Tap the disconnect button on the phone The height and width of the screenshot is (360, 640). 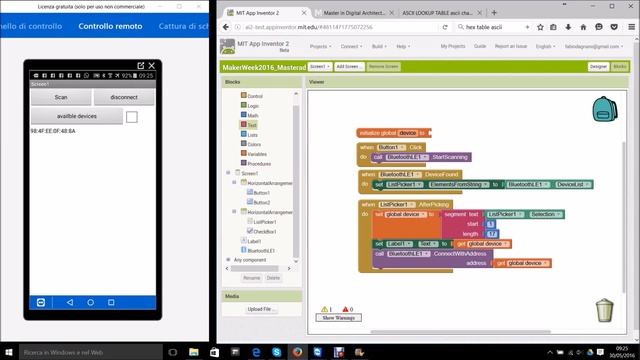[124, 97]
